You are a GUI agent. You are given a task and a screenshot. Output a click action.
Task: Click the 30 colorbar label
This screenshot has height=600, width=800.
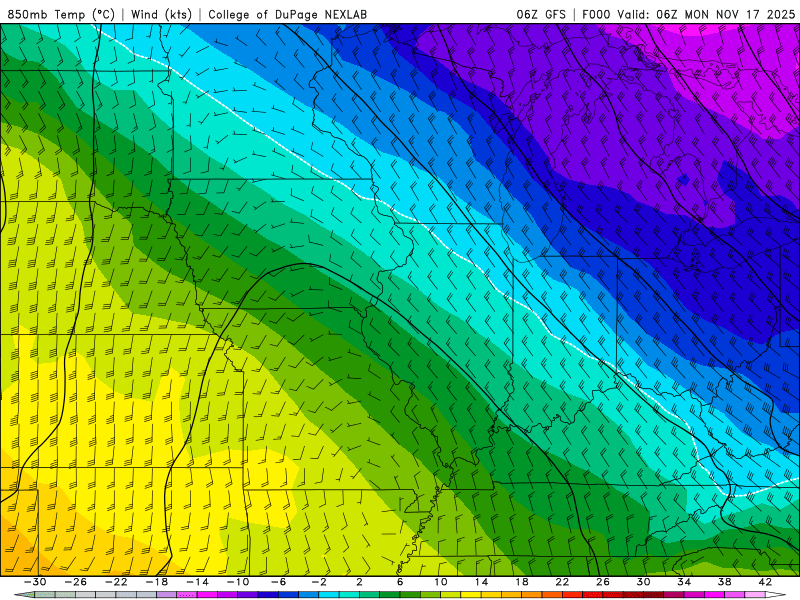643,582
